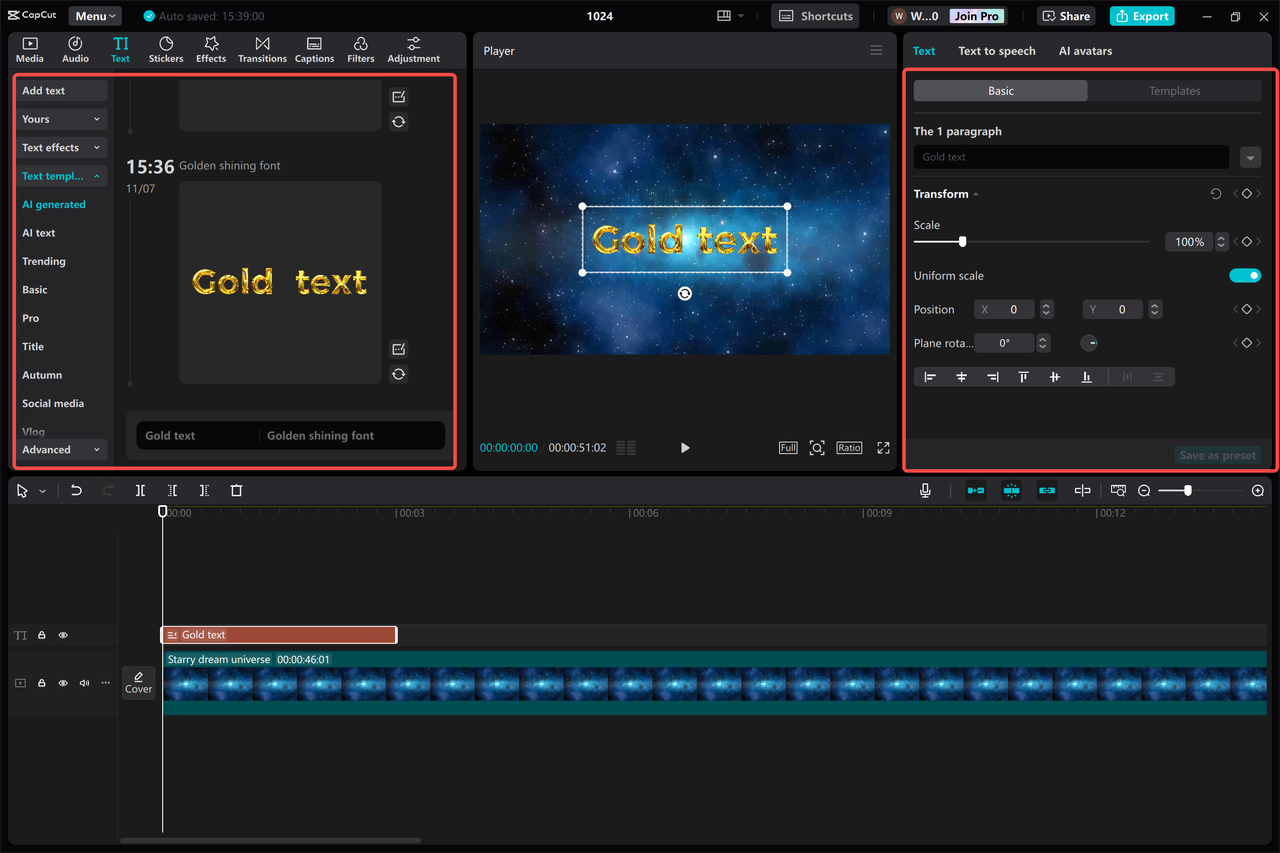Open the voice-over microphone tool
The image size is (1280, 853).
click(925, 490)
